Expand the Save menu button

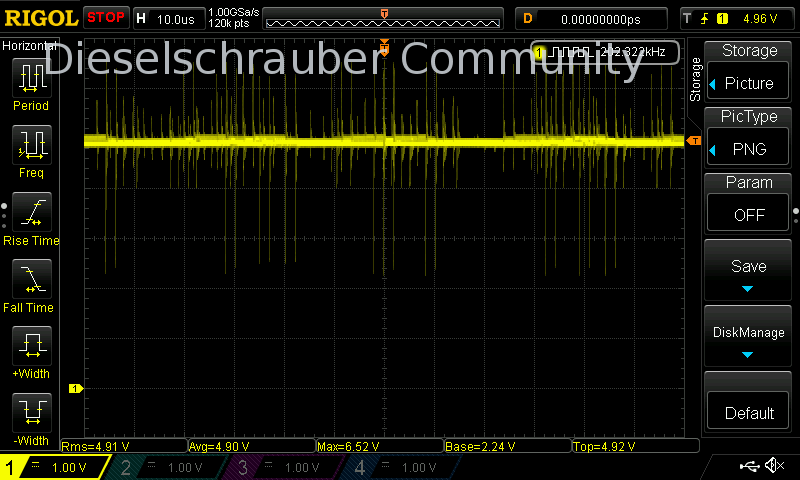click(x=748, y=270)
